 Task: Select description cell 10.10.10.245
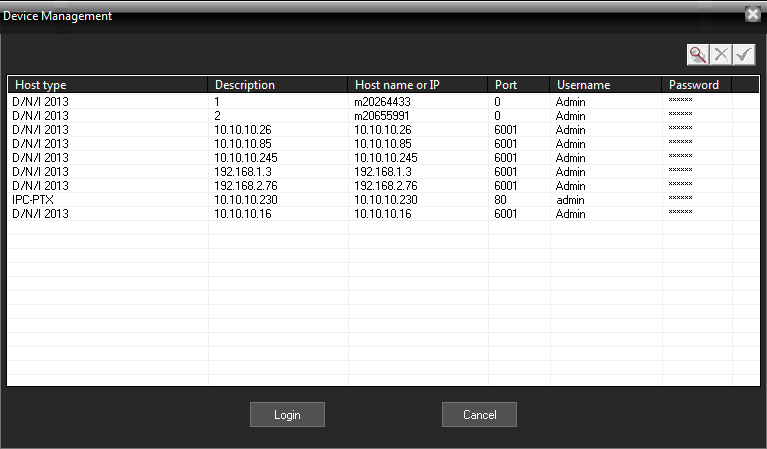[246, 158]
